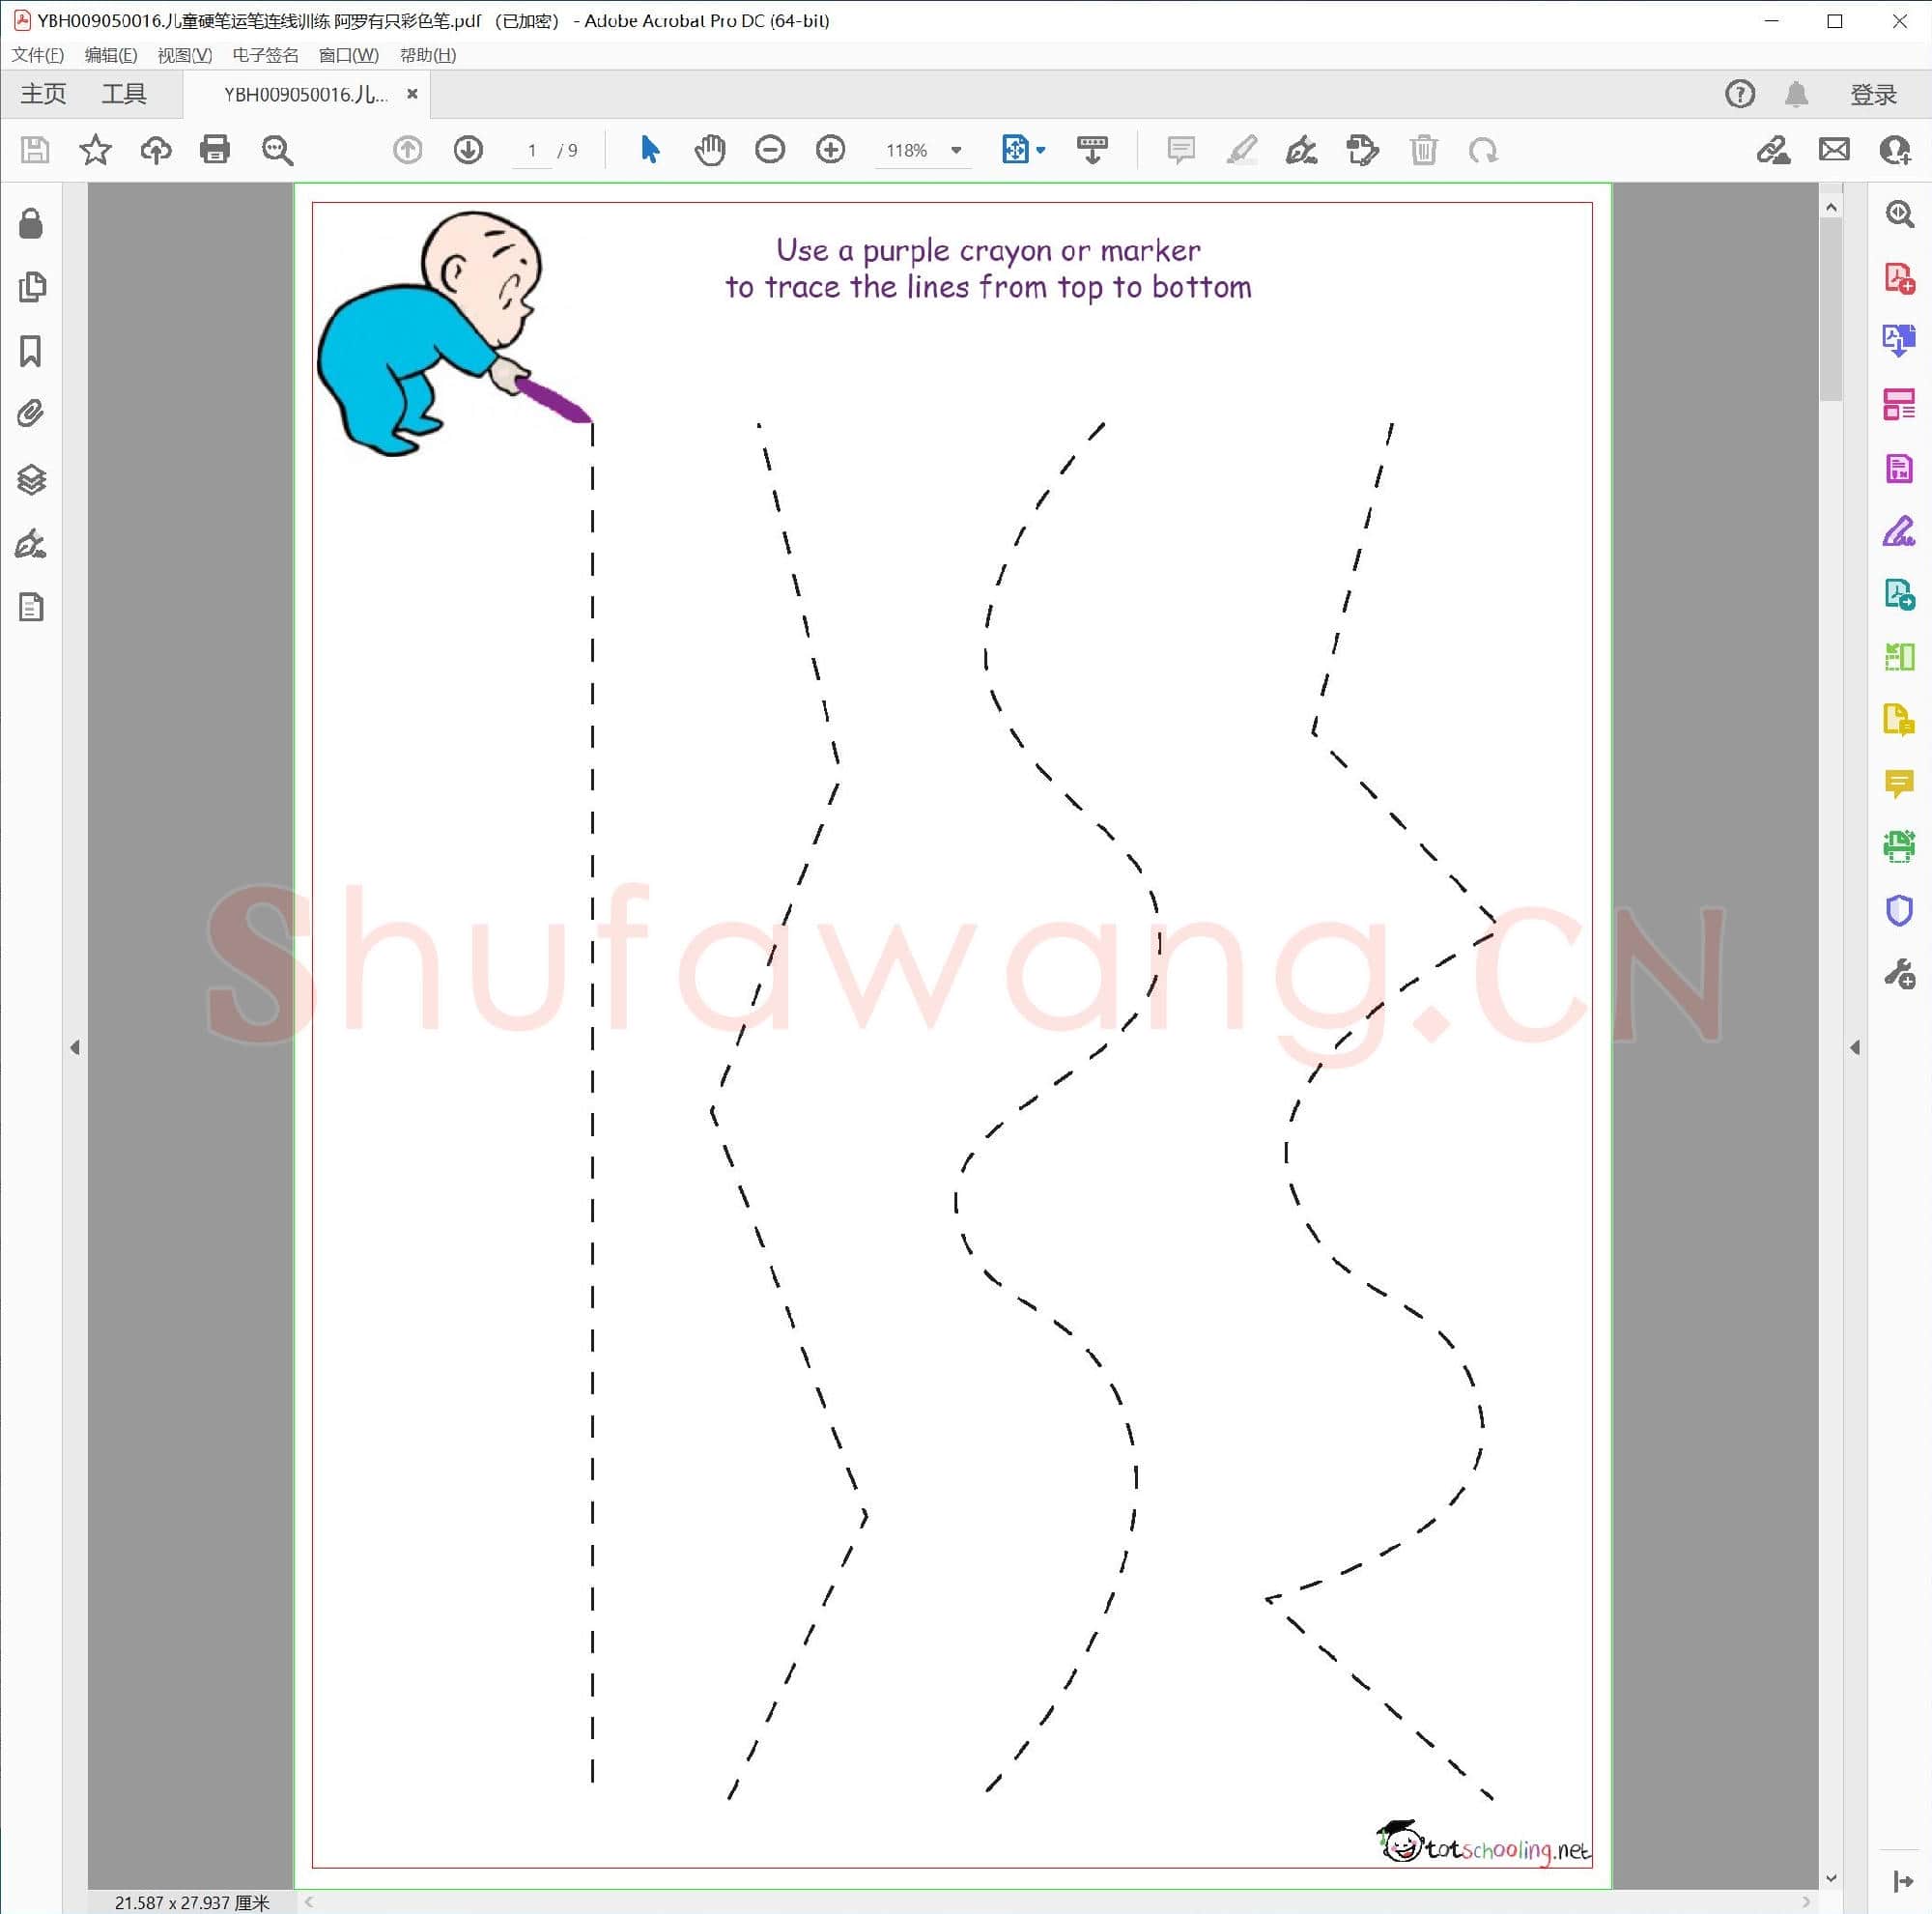Open the Attachments paperclip panel
This screenshot has width=1932, height=1914.
(31, 413)
